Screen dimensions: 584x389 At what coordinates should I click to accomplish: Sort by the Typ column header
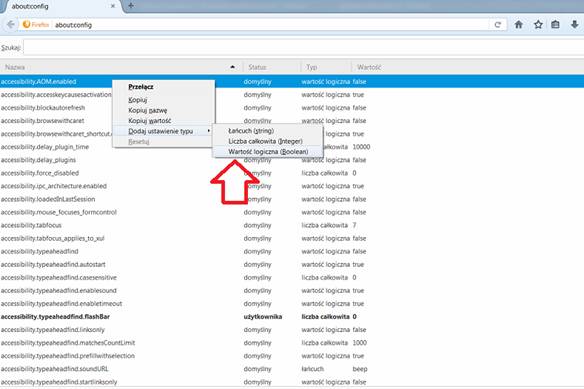[x=326, y=67]
